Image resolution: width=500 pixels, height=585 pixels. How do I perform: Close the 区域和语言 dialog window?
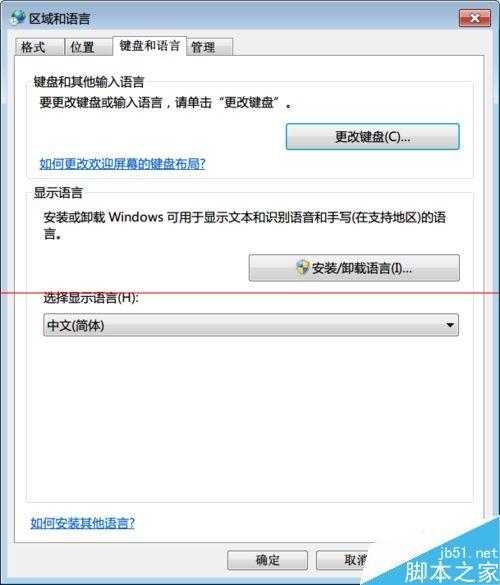click(x=475, y=18)
